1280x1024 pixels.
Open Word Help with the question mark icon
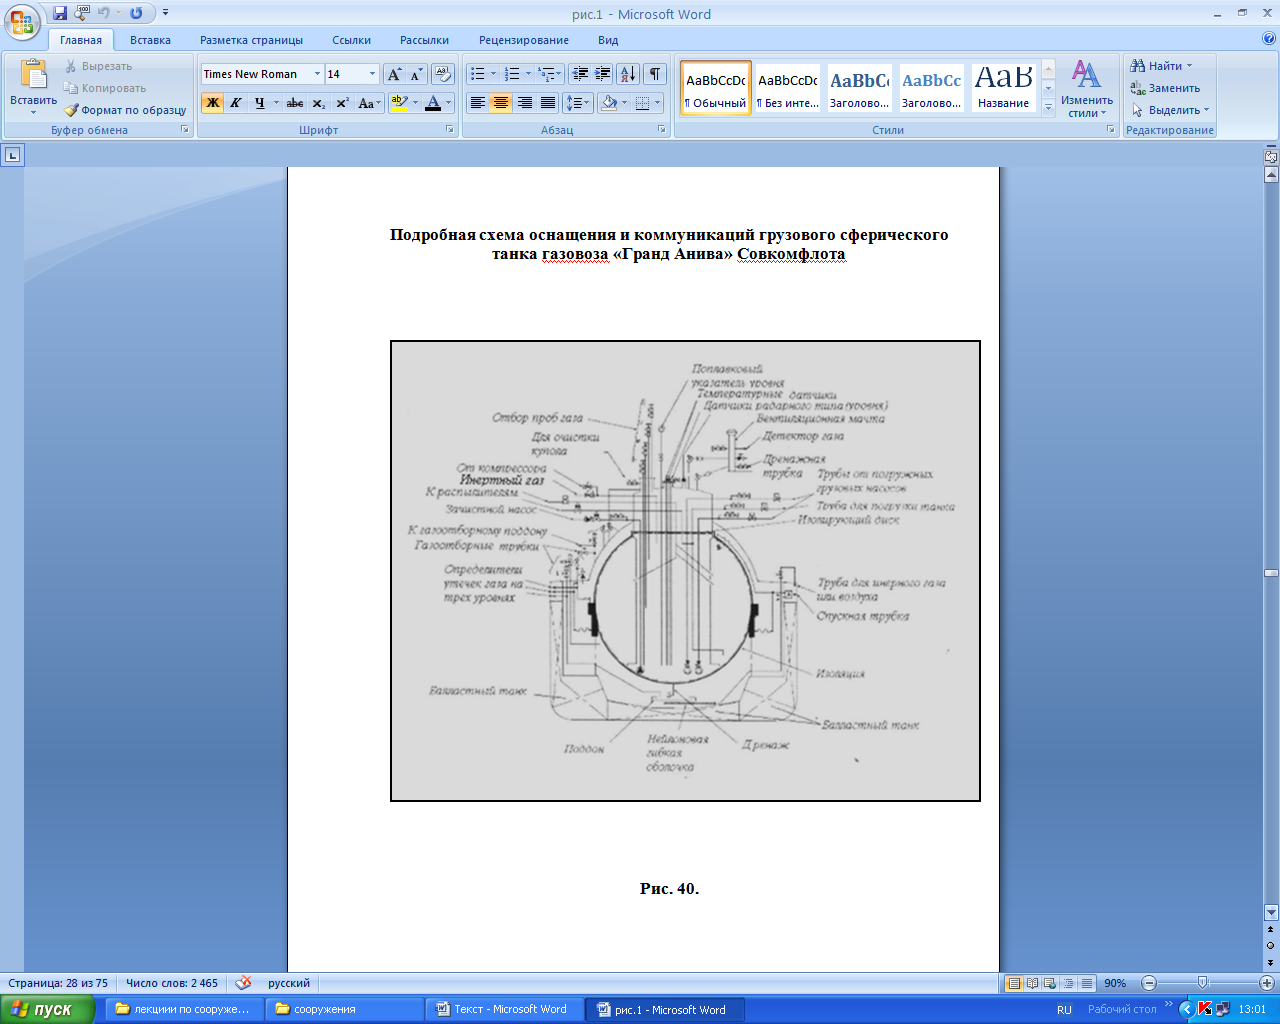coord(1269,40)
